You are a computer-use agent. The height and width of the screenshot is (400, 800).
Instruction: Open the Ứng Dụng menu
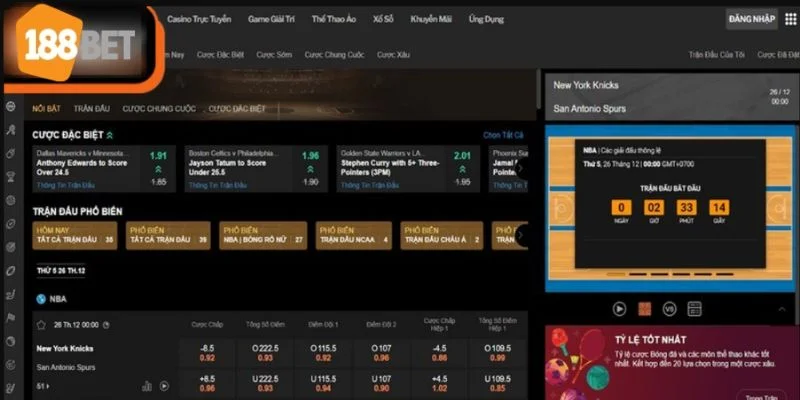pyautogui.click(x=486, y=19)
